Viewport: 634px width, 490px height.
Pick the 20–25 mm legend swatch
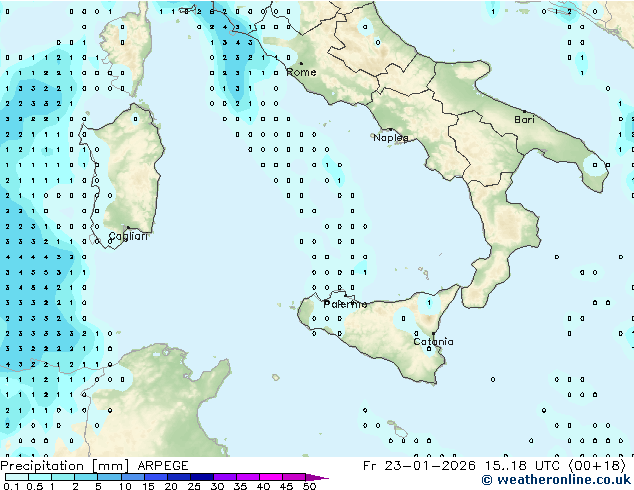click(179, 477)
